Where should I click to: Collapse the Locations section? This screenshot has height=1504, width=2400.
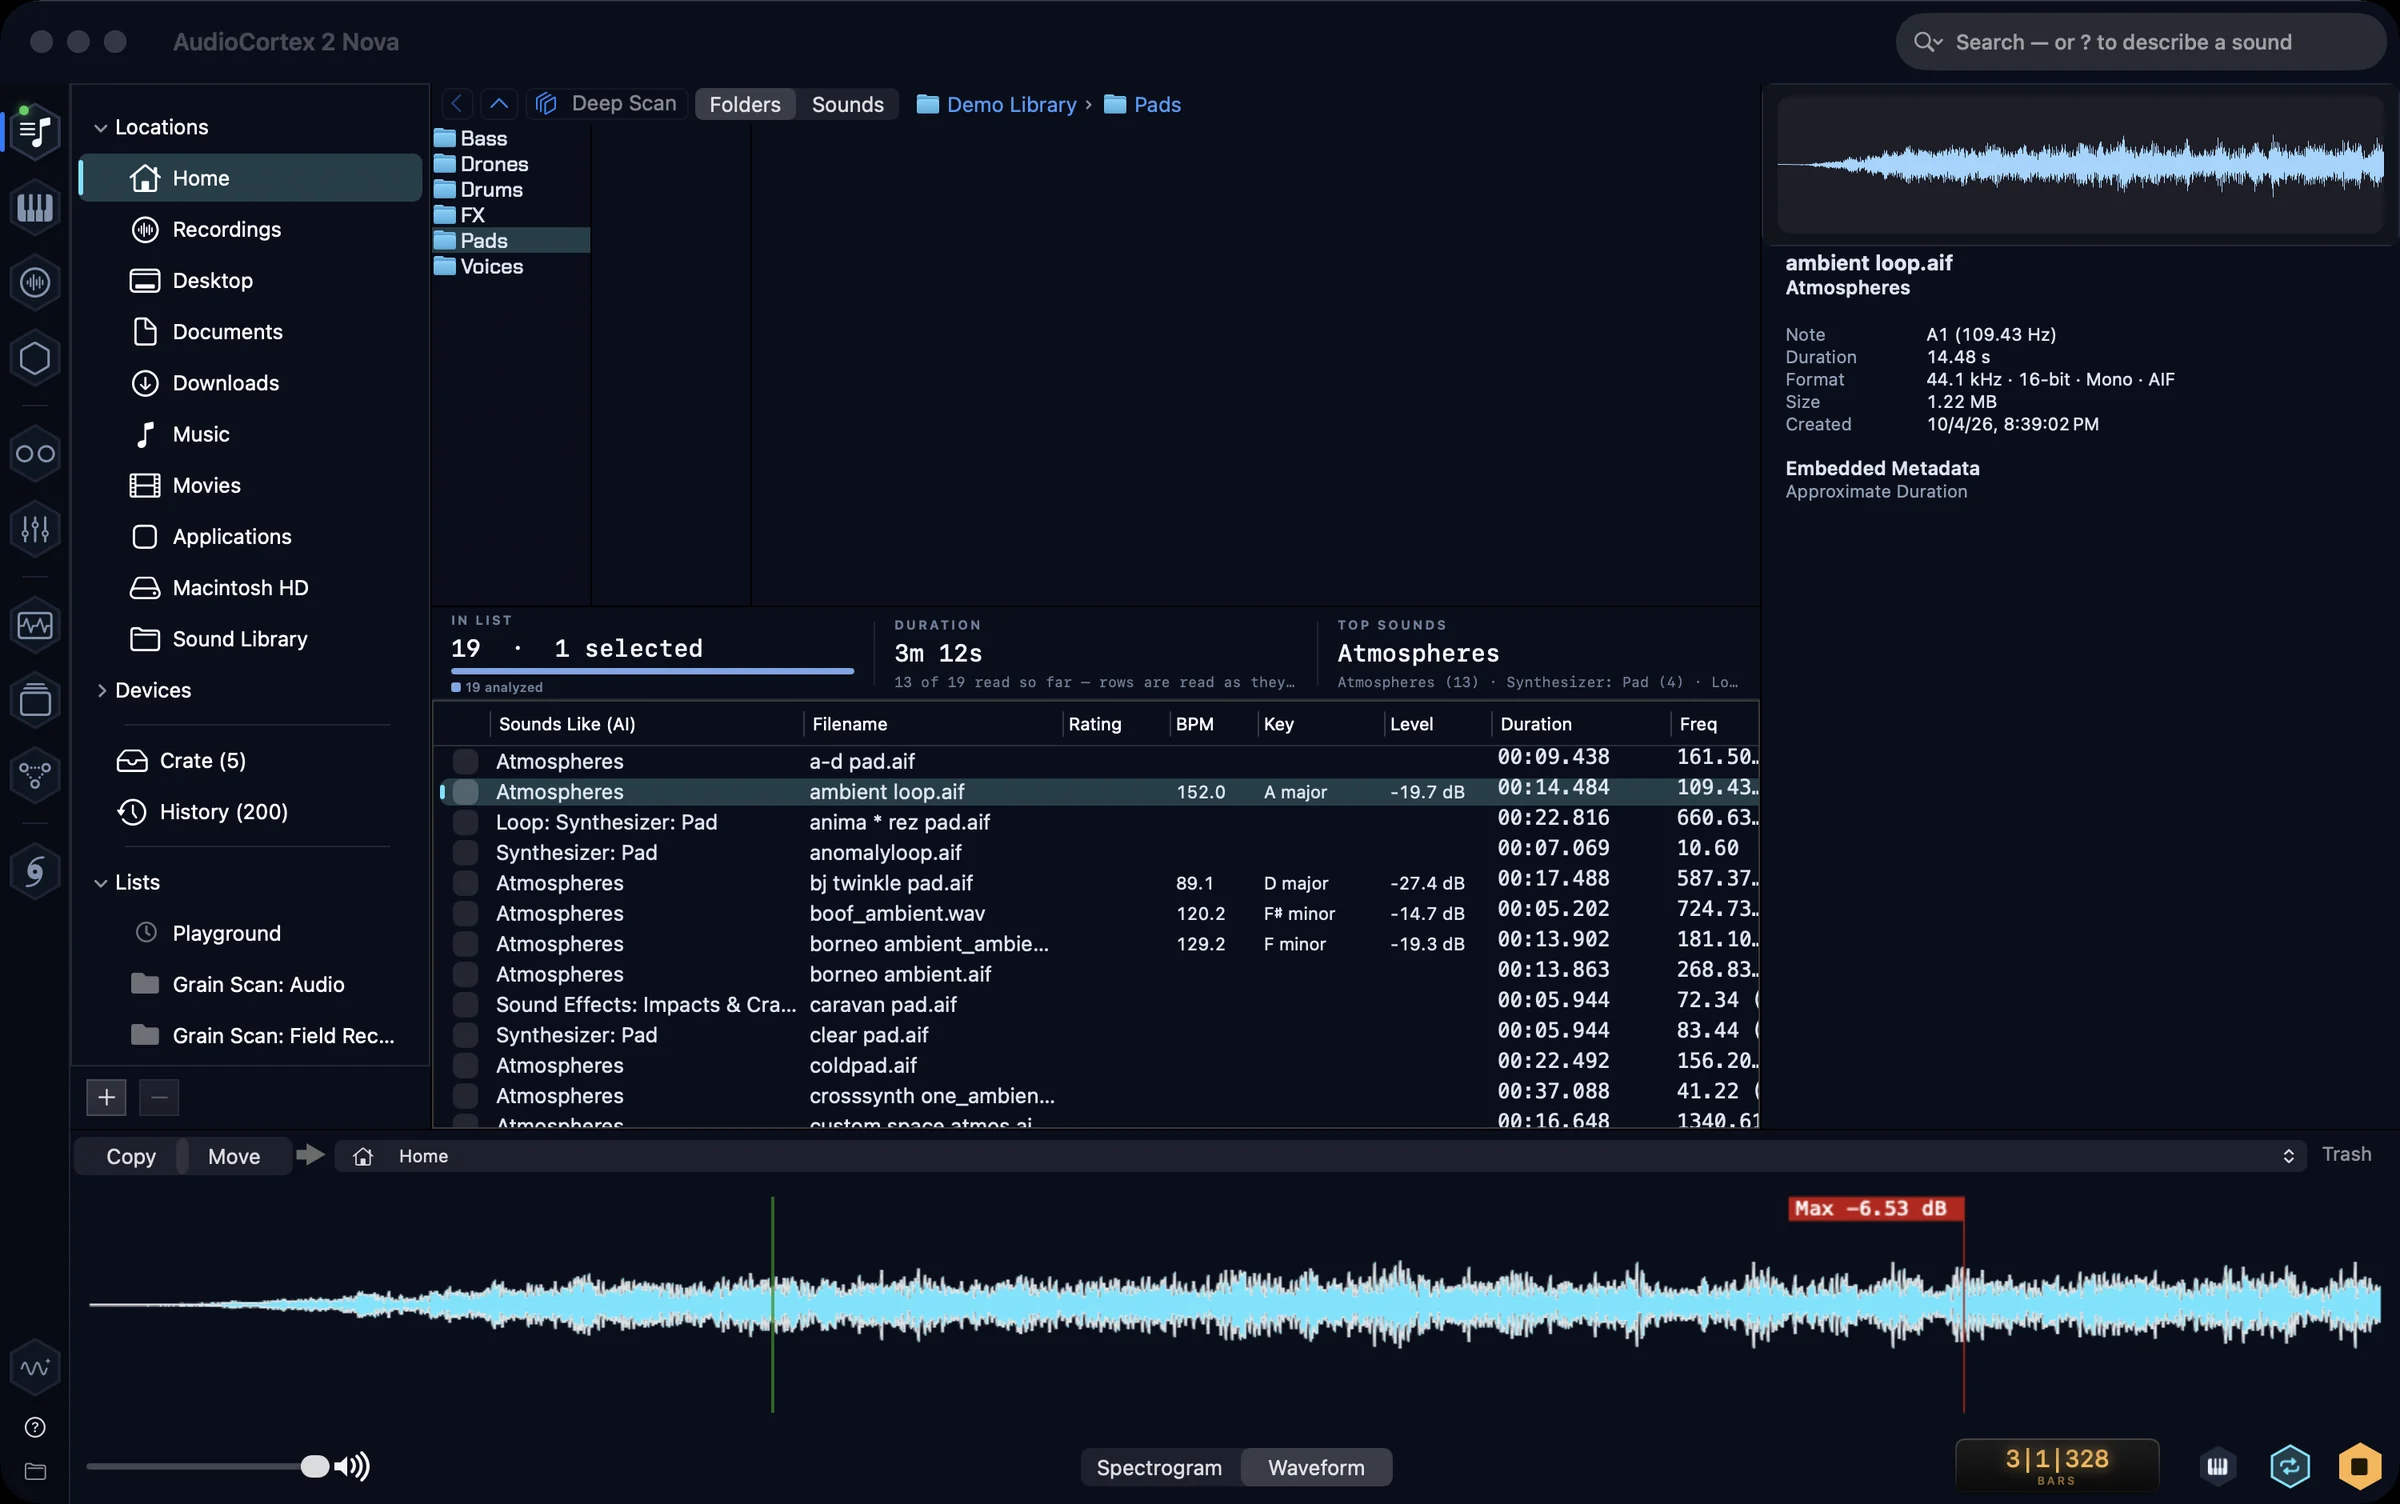[100, 128]
